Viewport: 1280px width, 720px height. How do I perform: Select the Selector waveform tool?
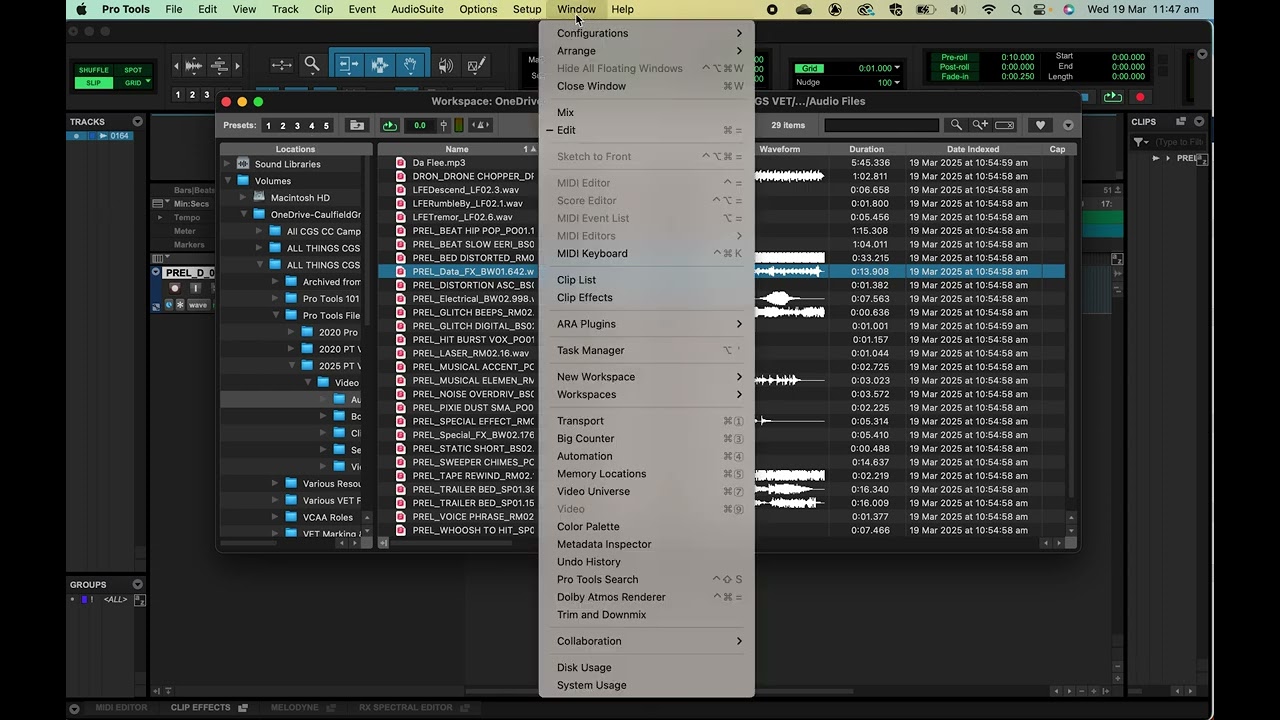380,65
